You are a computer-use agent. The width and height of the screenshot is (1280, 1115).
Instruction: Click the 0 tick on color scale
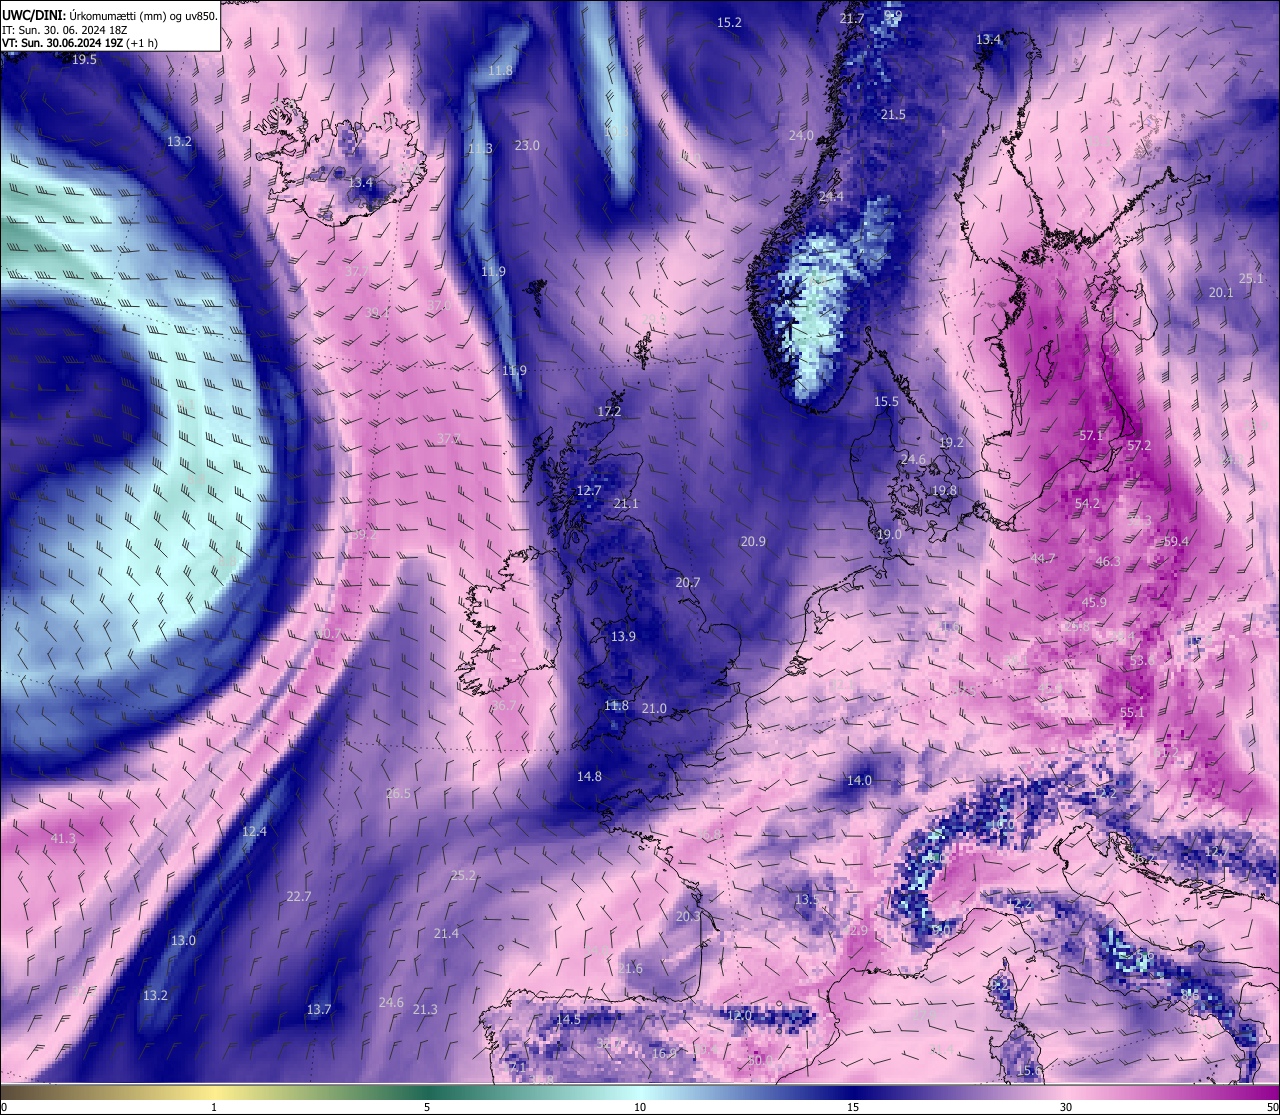[4, 1107]
